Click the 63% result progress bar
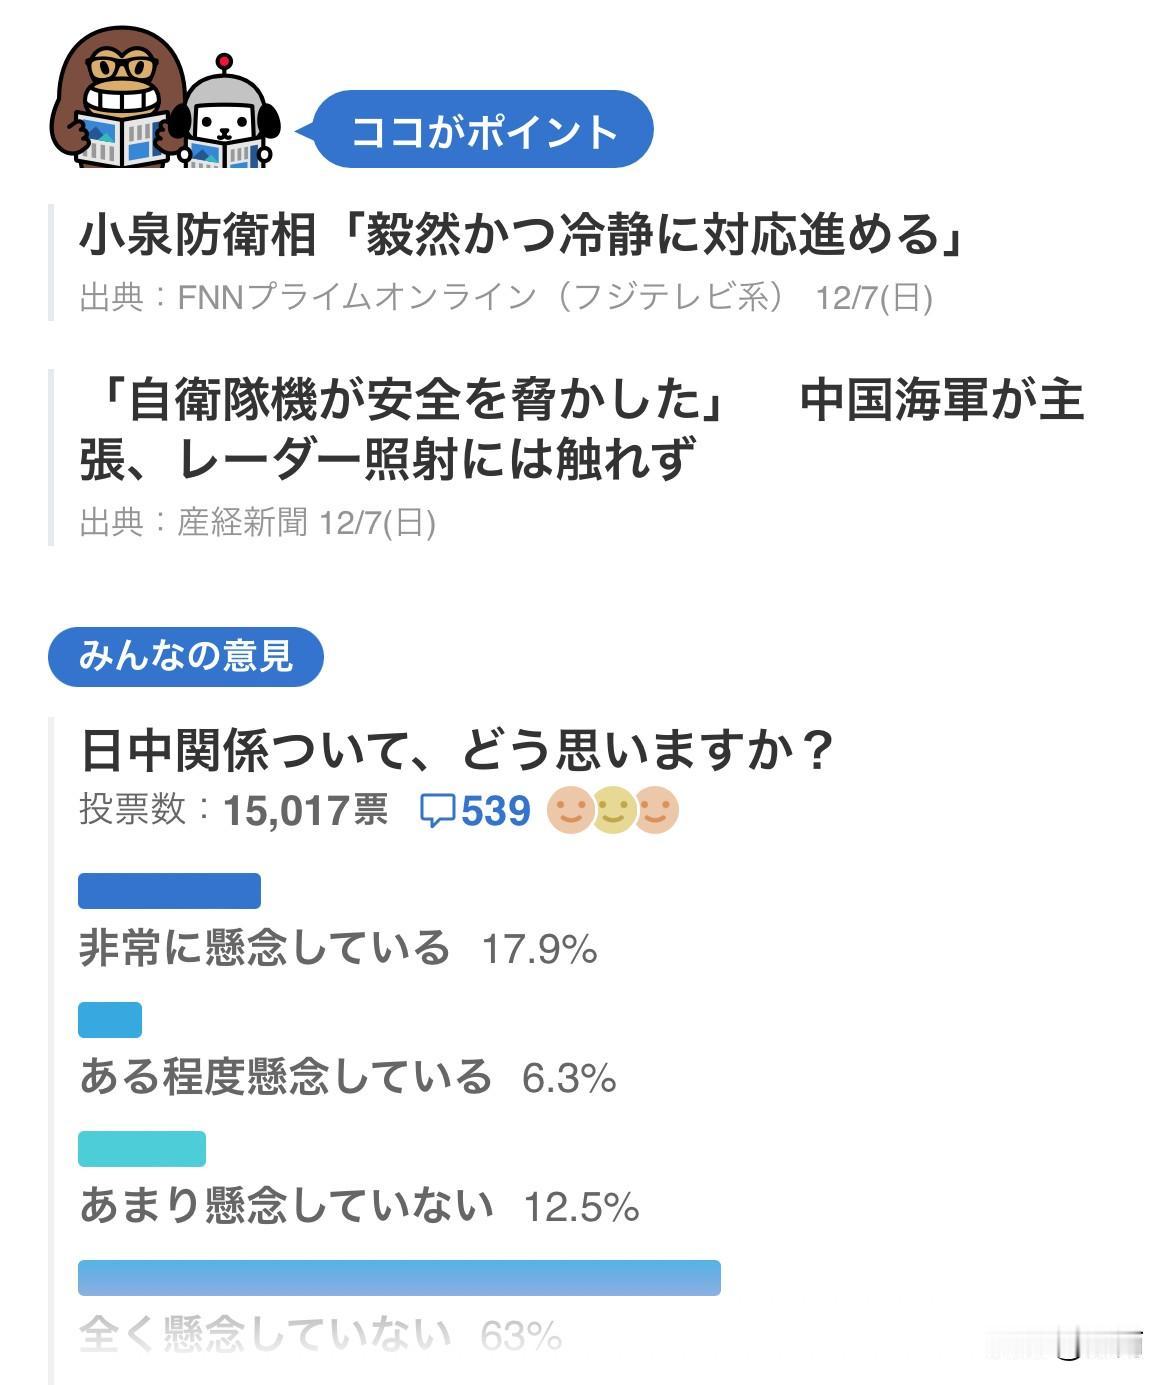1170x1385 pixels. coord(400,1278)
